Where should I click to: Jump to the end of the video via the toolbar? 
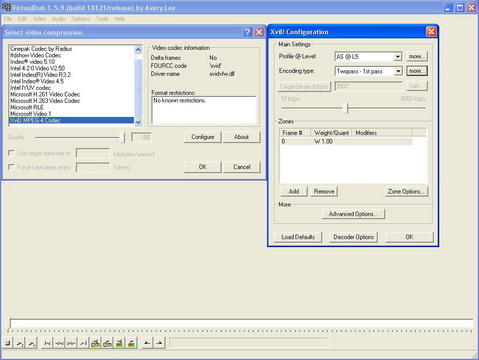(83, 343)
